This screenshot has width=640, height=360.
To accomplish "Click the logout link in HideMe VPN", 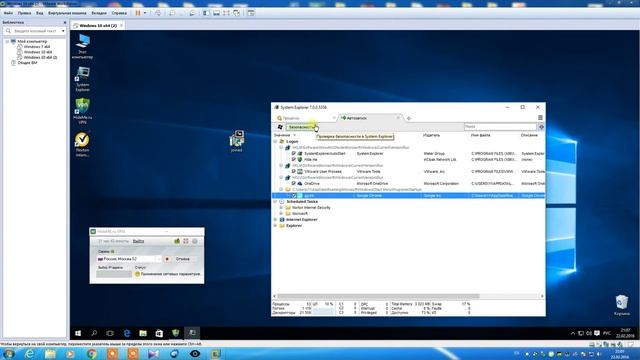I will click(x=138, y=241).
